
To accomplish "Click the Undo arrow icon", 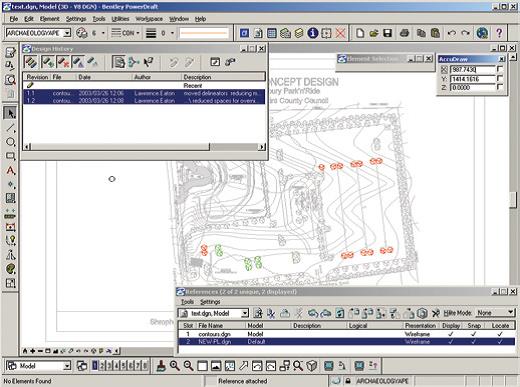I will (452, 33).
